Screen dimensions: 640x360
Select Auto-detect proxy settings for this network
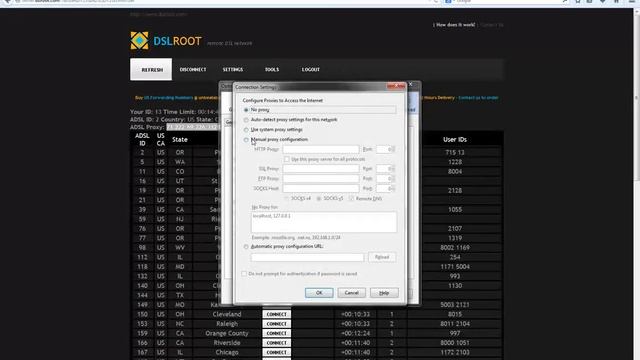coord(246,120)
